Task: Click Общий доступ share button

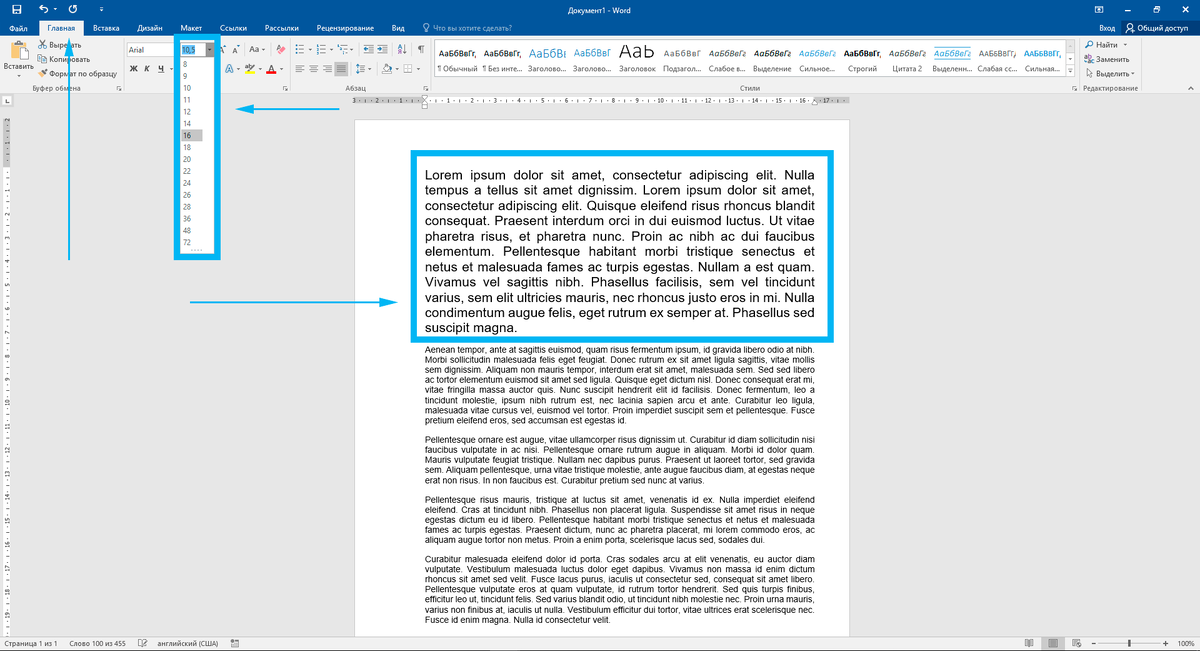Action: click(1160, 28)
